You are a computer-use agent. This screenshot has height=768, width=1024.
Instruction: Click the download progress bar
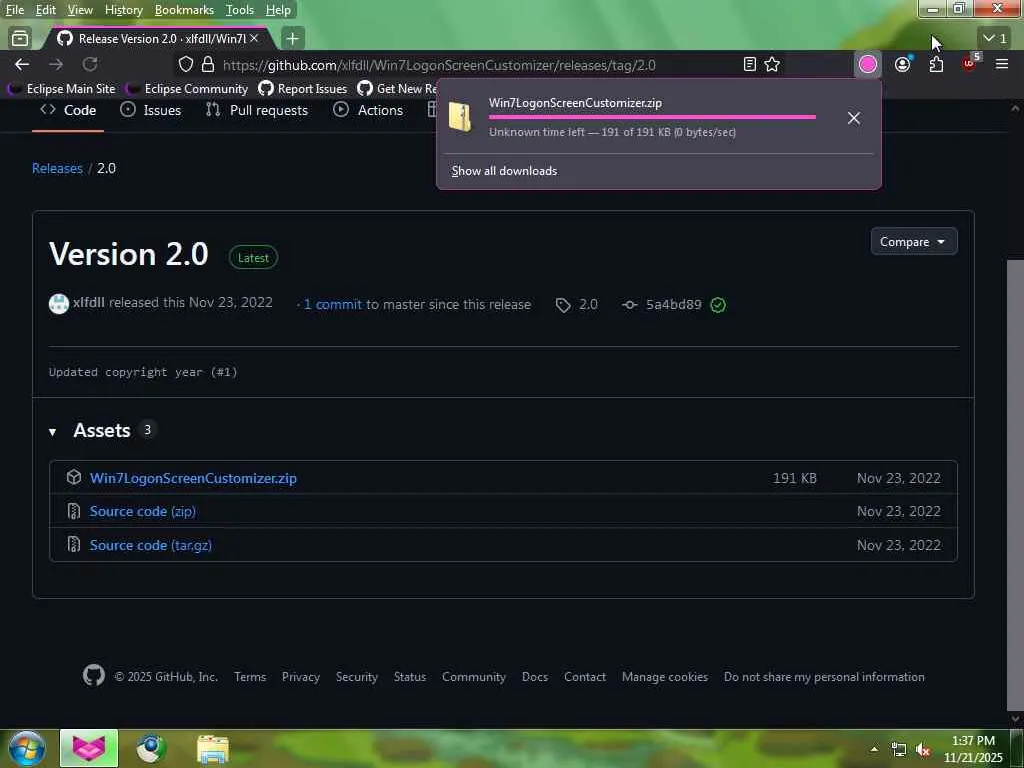tap(652, 118)
